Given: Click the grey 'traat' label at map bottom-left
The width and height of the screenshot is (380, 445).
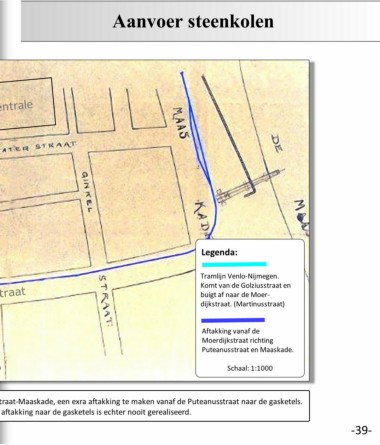Looking at the screenshot, I should click(x=13, y=292).
